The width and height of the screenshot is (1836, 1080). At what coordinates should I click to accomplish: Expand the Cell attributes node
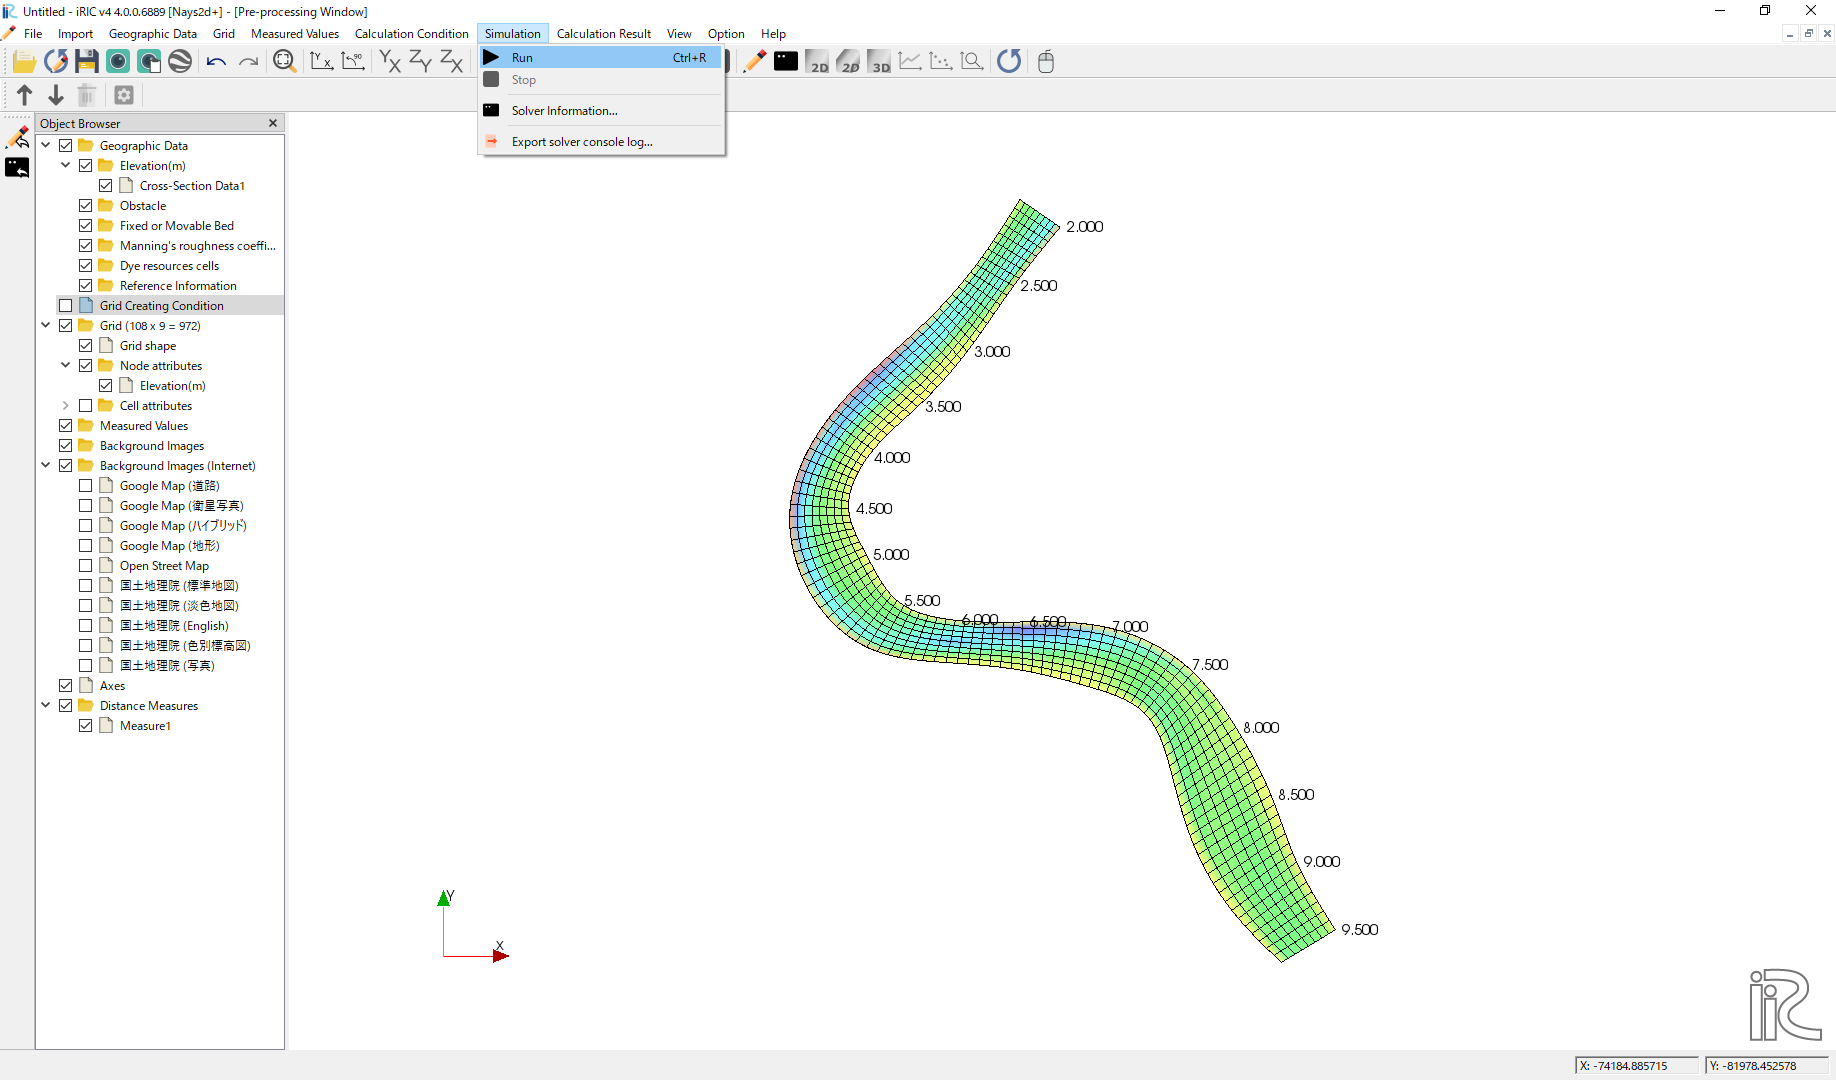pos(66,406)
